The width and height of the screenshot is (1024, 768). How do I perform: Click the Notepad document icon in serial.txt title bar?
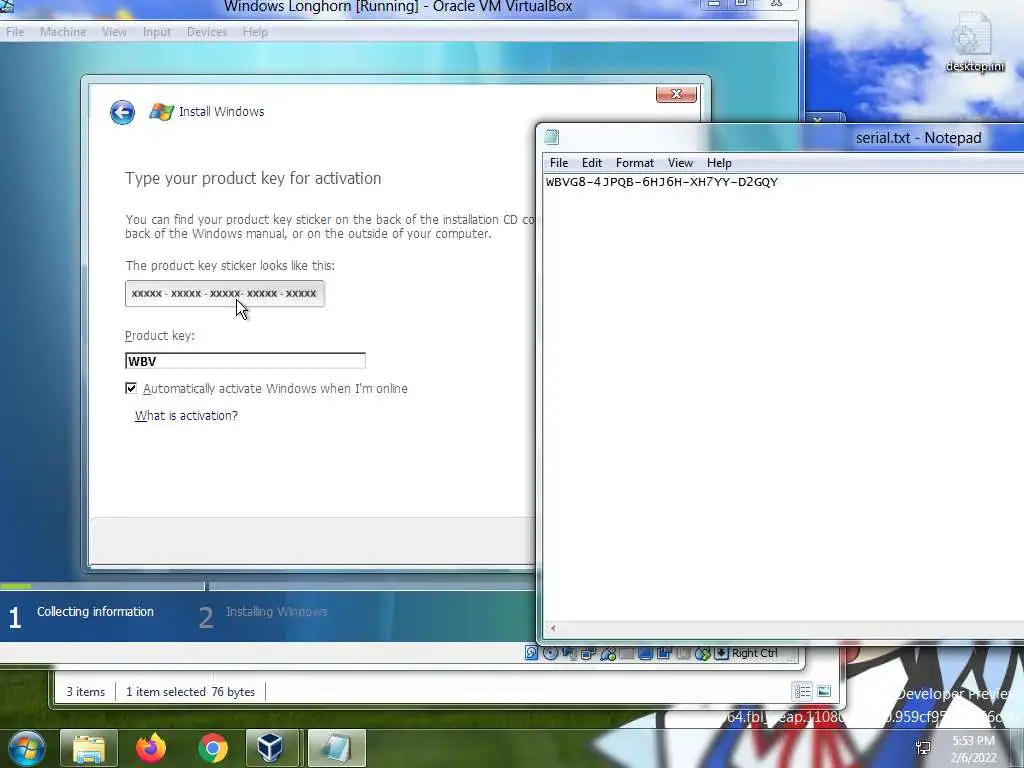point(552,136)
